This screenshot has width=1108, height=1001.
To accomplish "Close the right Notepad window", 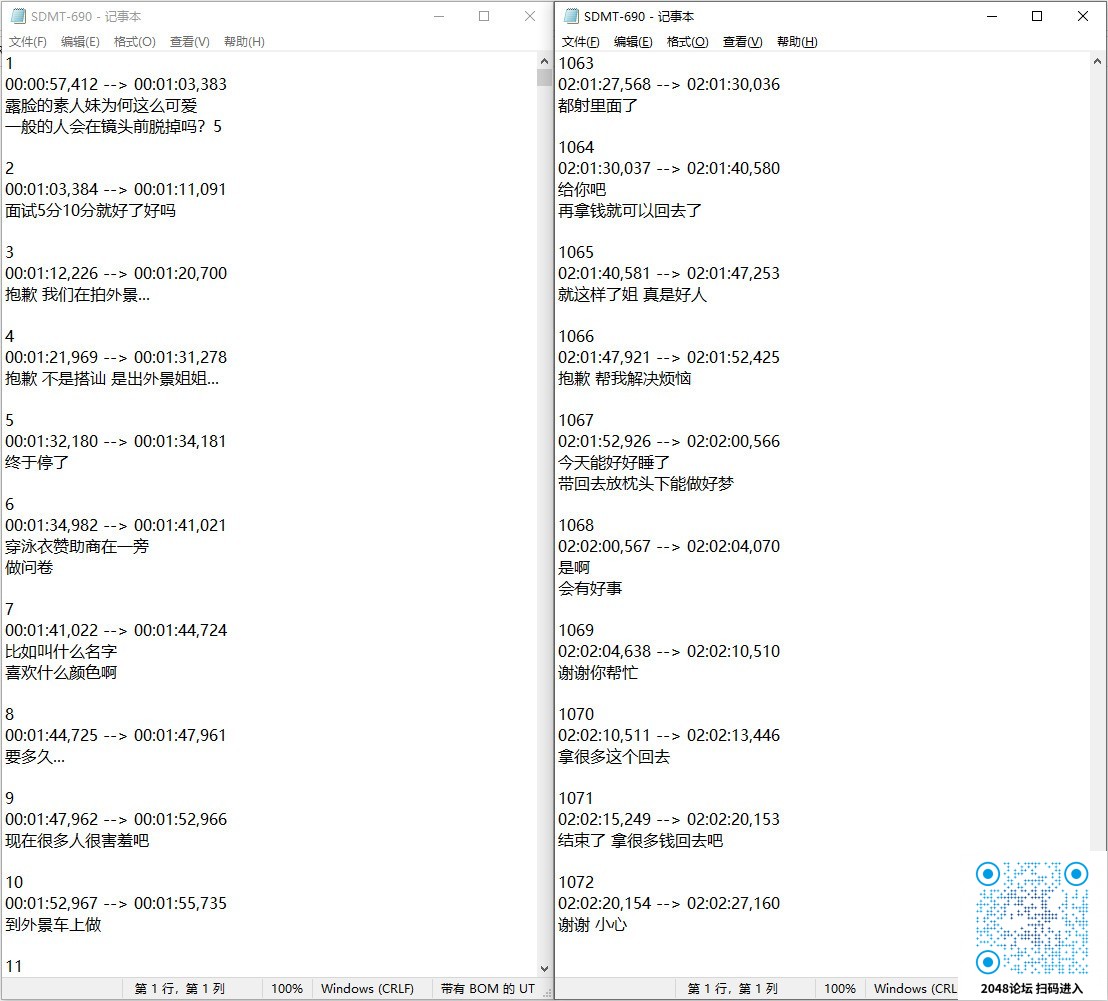I will pyautogui.click(x=1083, y=16).
